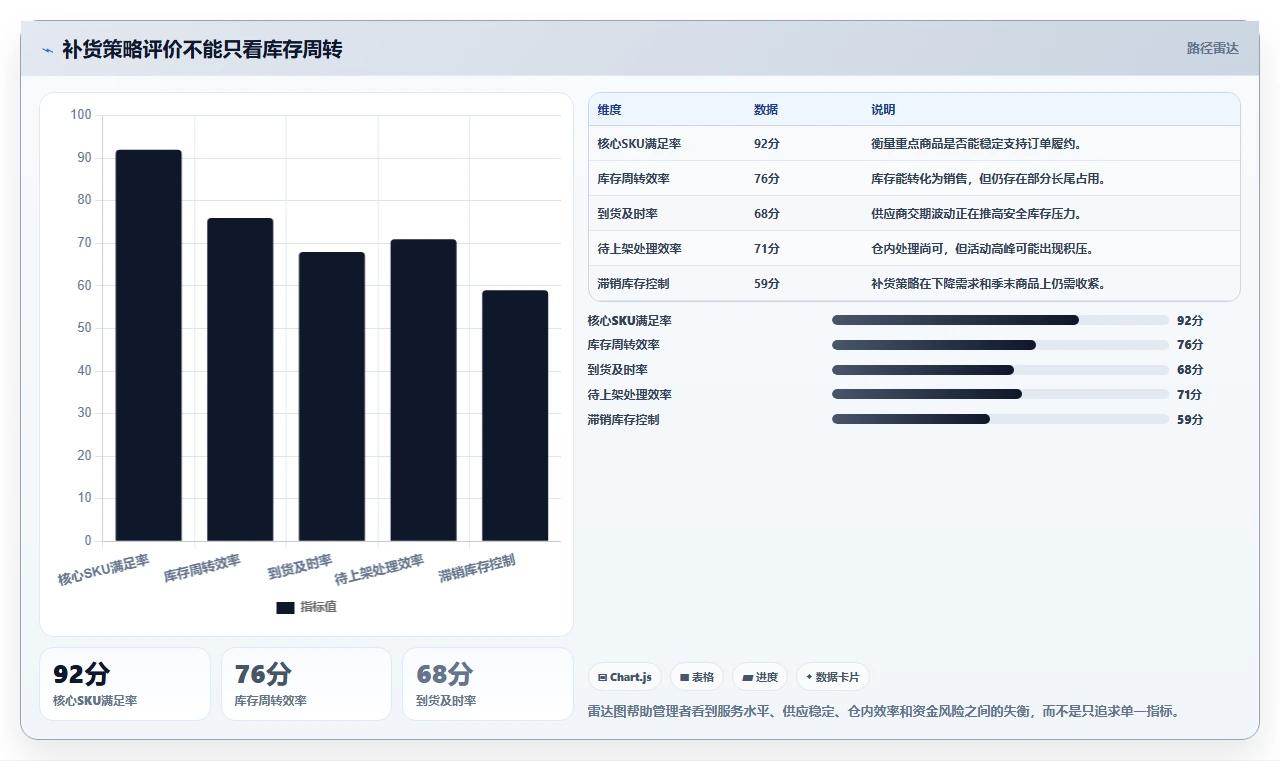Click the 核心SKU满足率 x-axis label

tap(103, 569)
